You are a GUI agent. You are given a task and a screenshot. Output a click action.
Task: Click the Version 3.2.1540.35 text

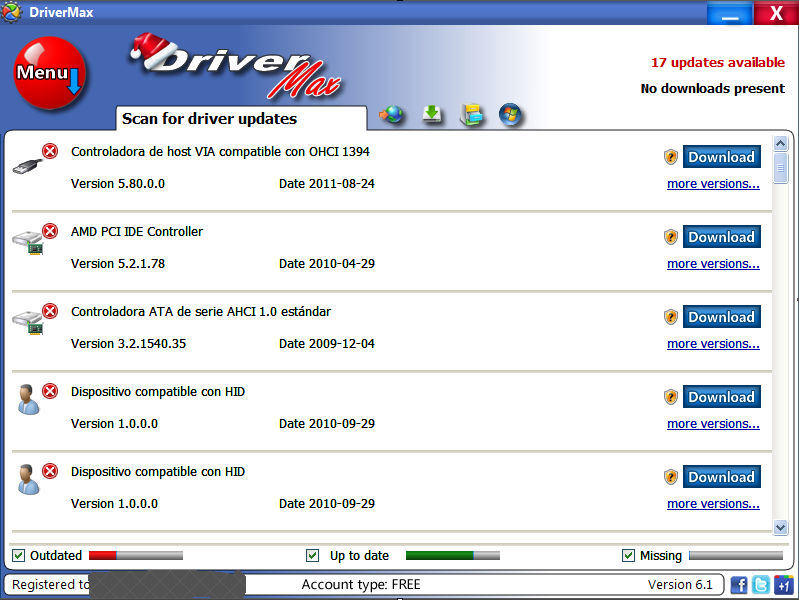tap(128, 344)
